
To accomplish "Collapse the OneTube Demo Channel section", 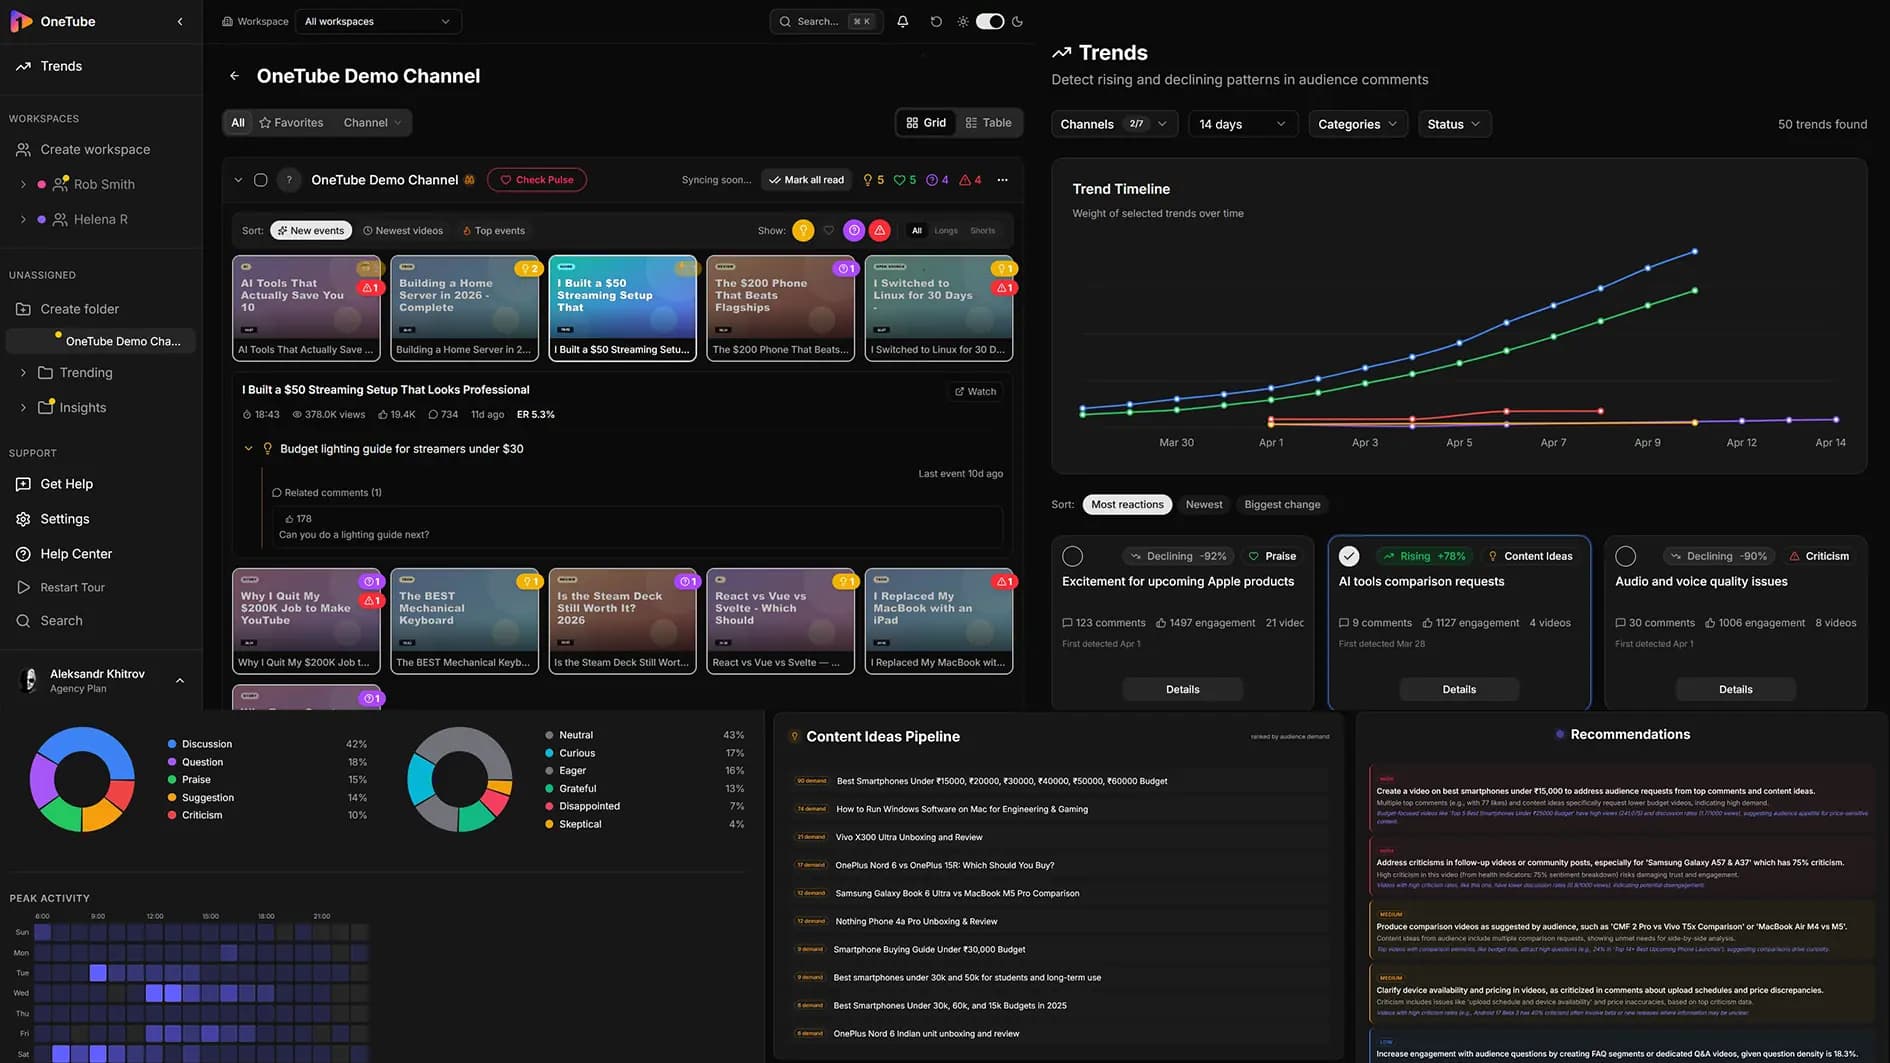I will (x=238, y=180).
